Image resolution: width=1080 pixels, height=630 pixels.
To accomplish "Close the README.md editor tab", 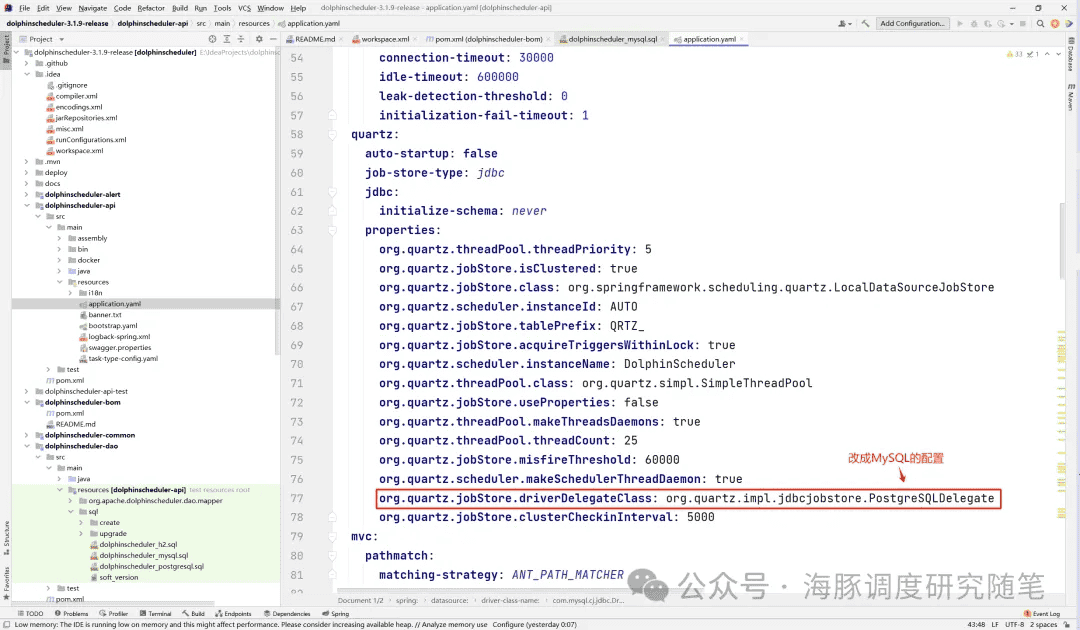I will click(342, 39).
